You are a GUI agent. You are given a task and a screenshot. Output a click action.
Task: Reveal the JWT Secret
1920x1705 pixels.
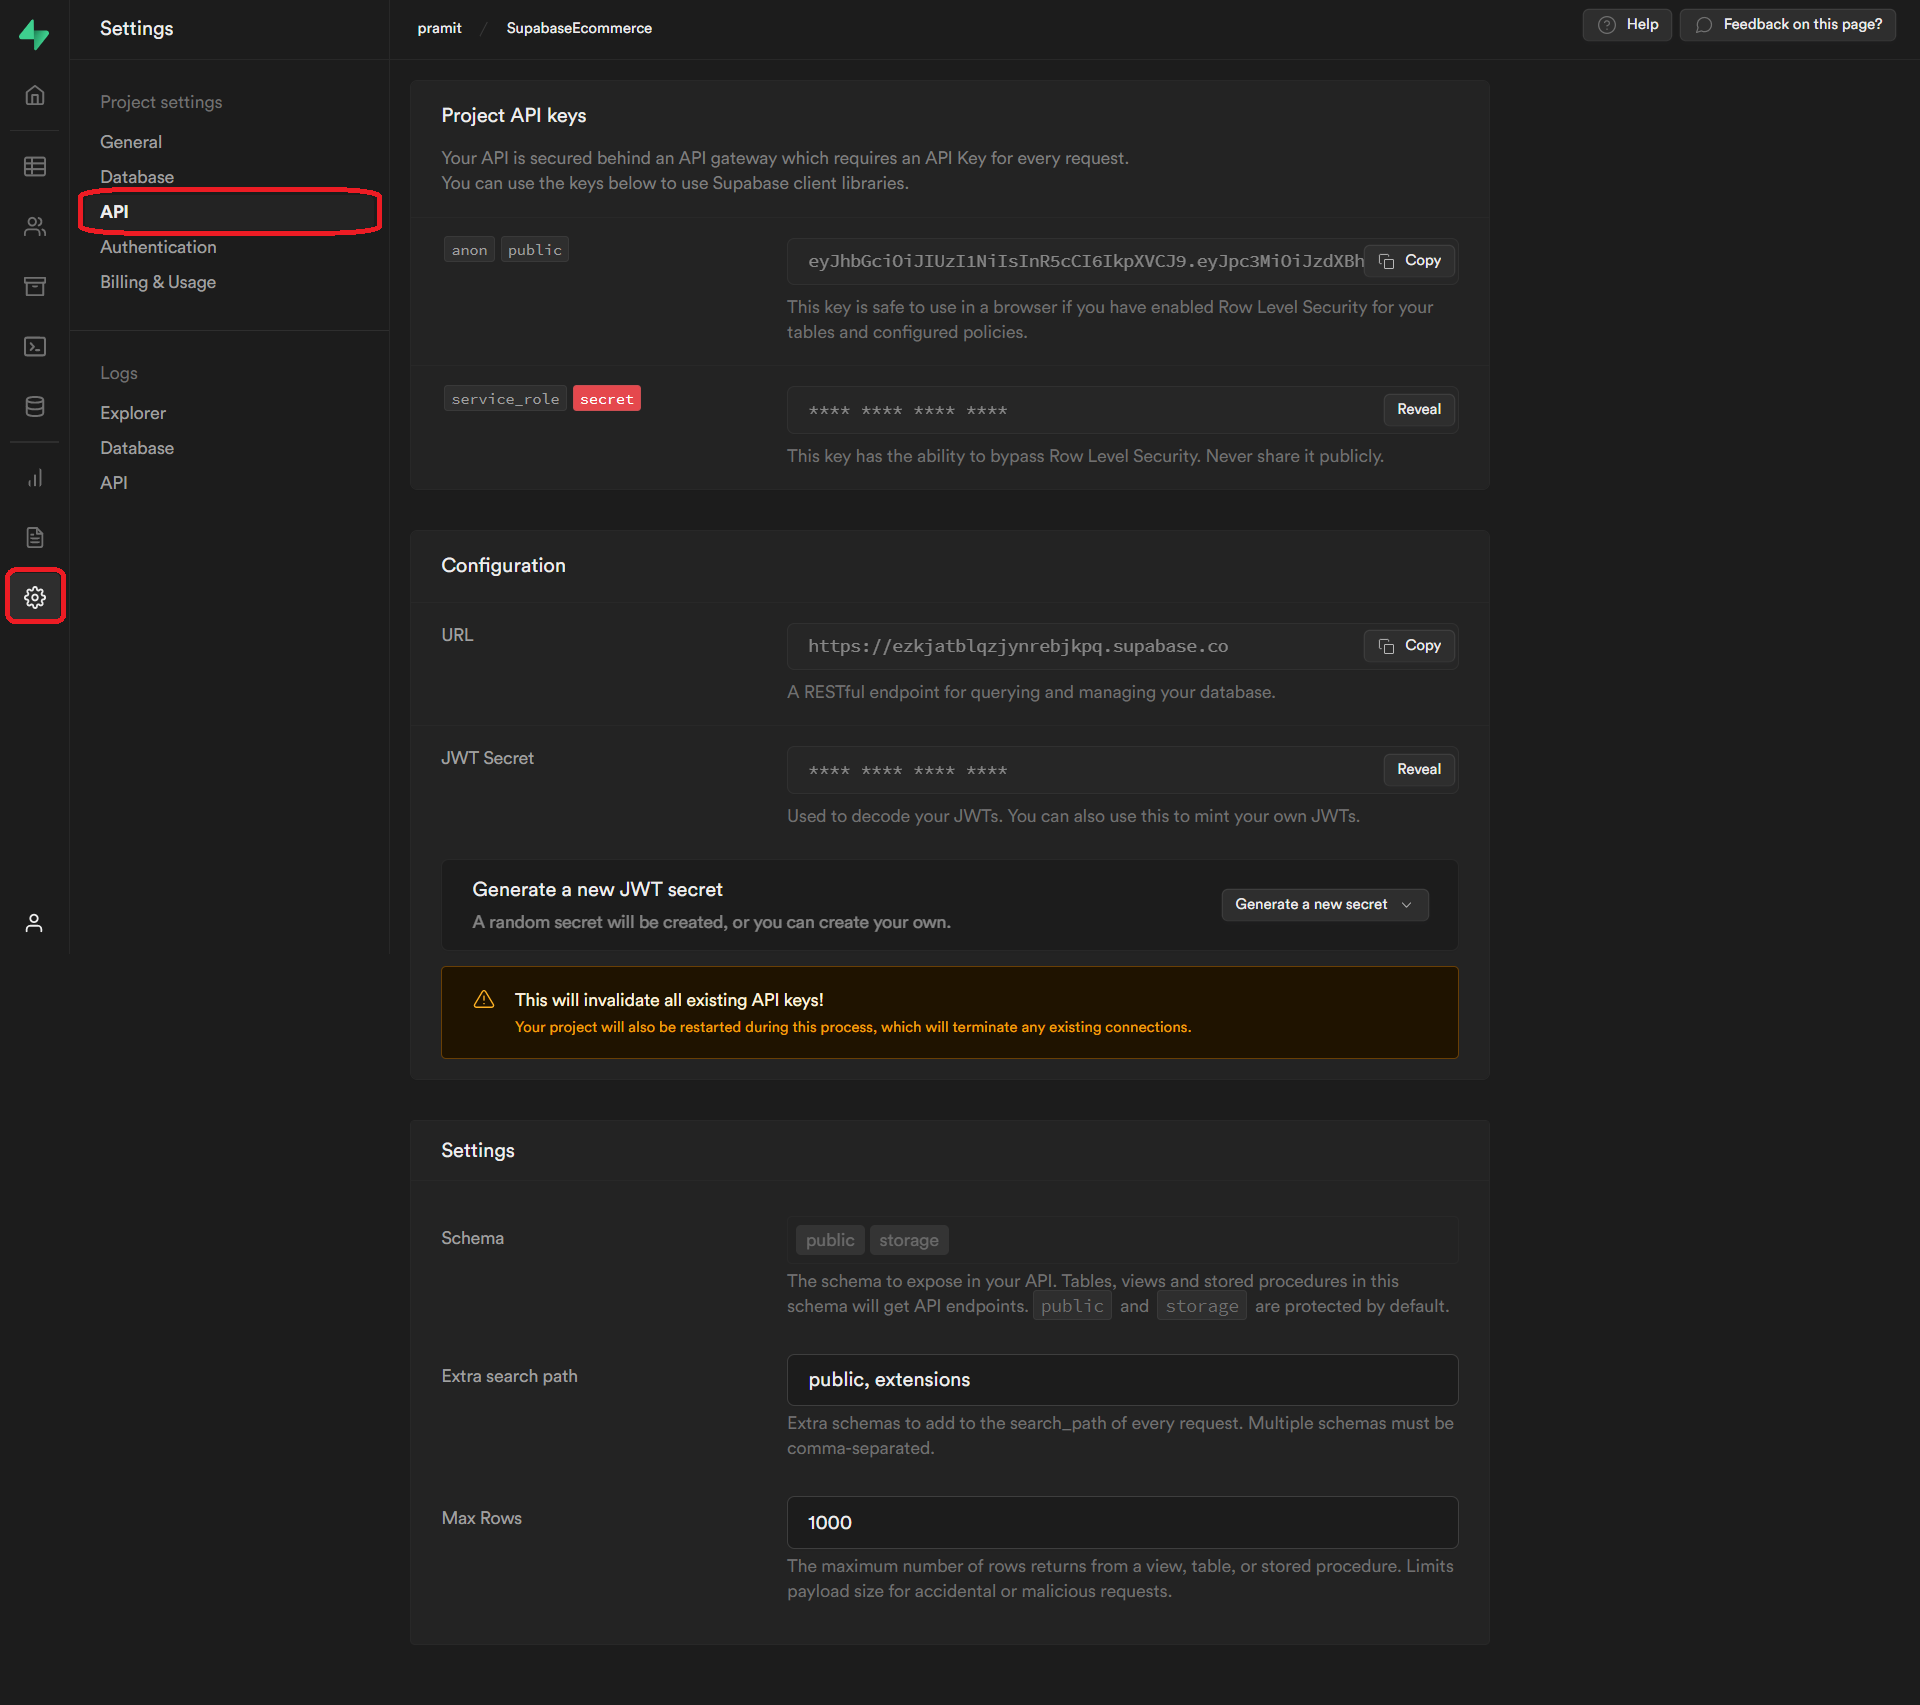[1418, 769]
